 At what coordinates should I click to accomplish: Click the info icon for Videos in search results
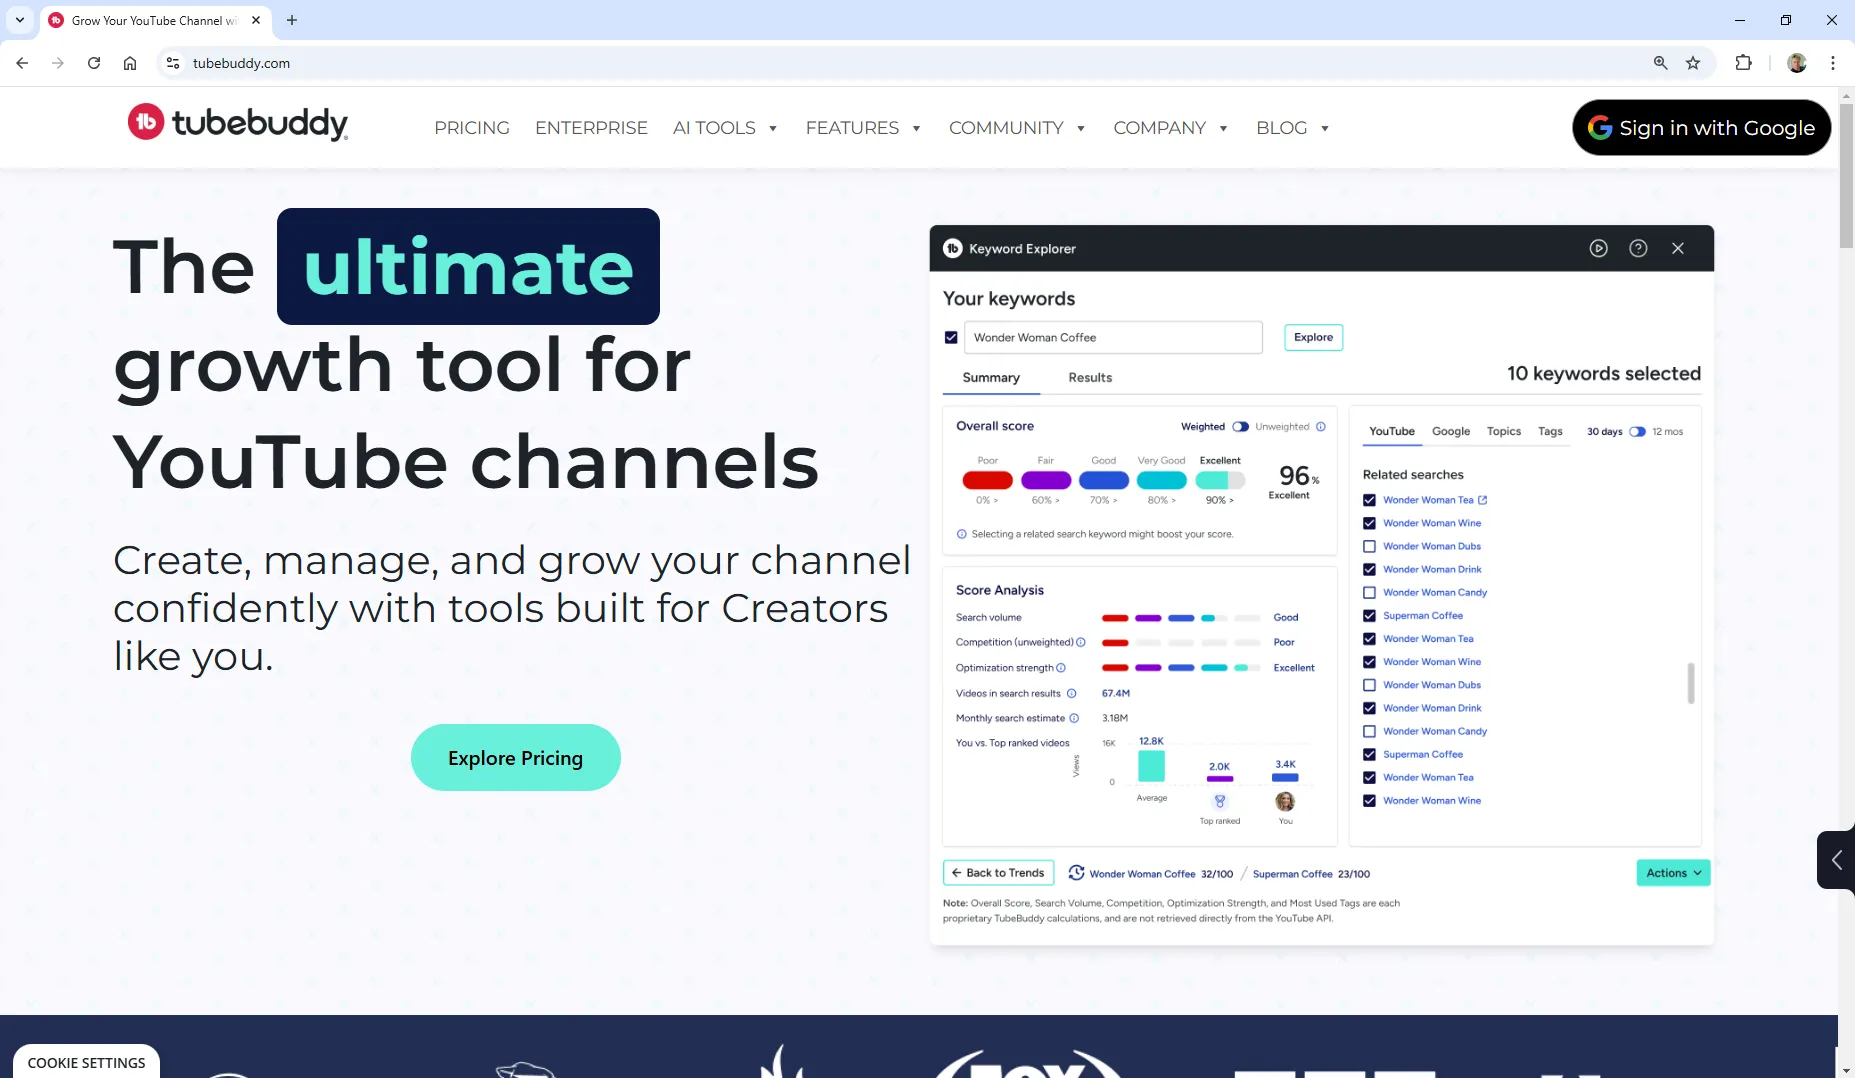(1071, 694)
